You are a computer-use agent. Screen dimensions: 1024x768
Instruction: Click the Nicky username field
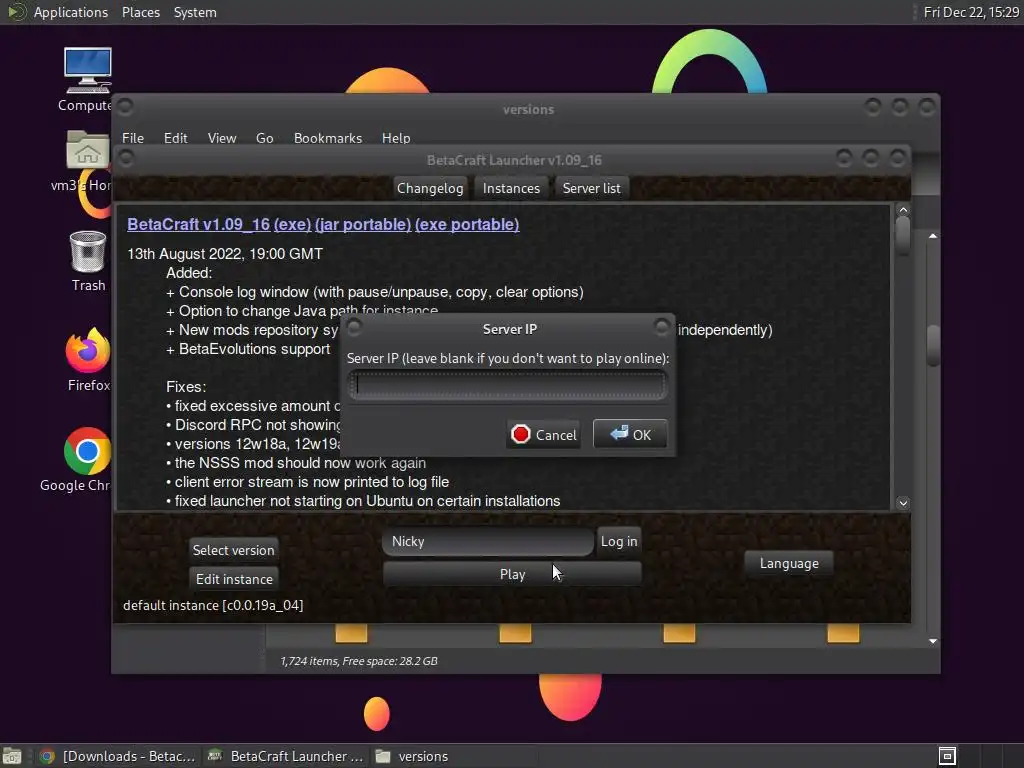[488, 541]
